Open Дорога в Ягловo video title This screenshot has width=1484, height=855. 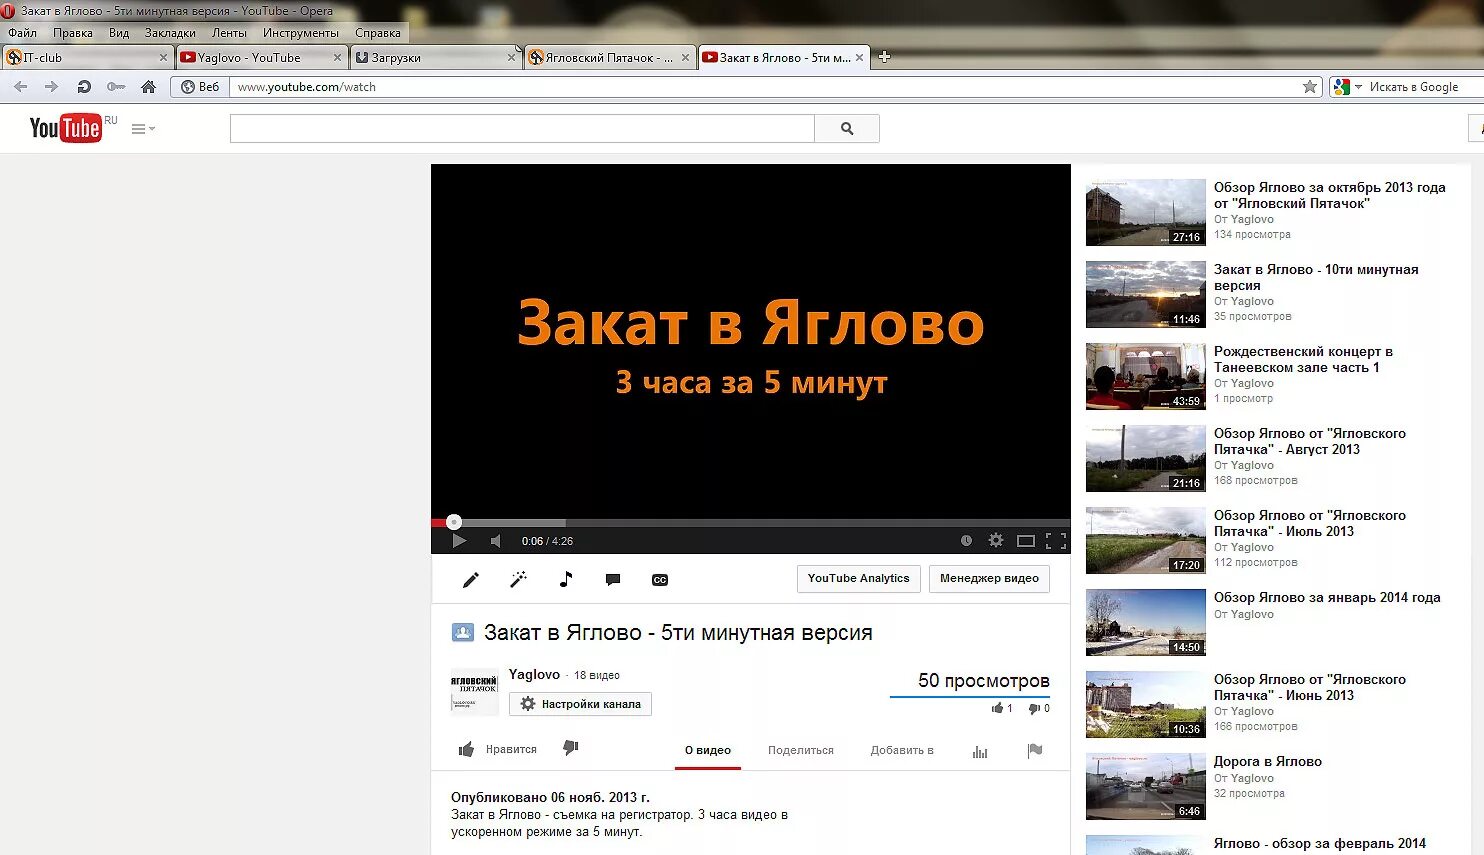click(1268, 761)
